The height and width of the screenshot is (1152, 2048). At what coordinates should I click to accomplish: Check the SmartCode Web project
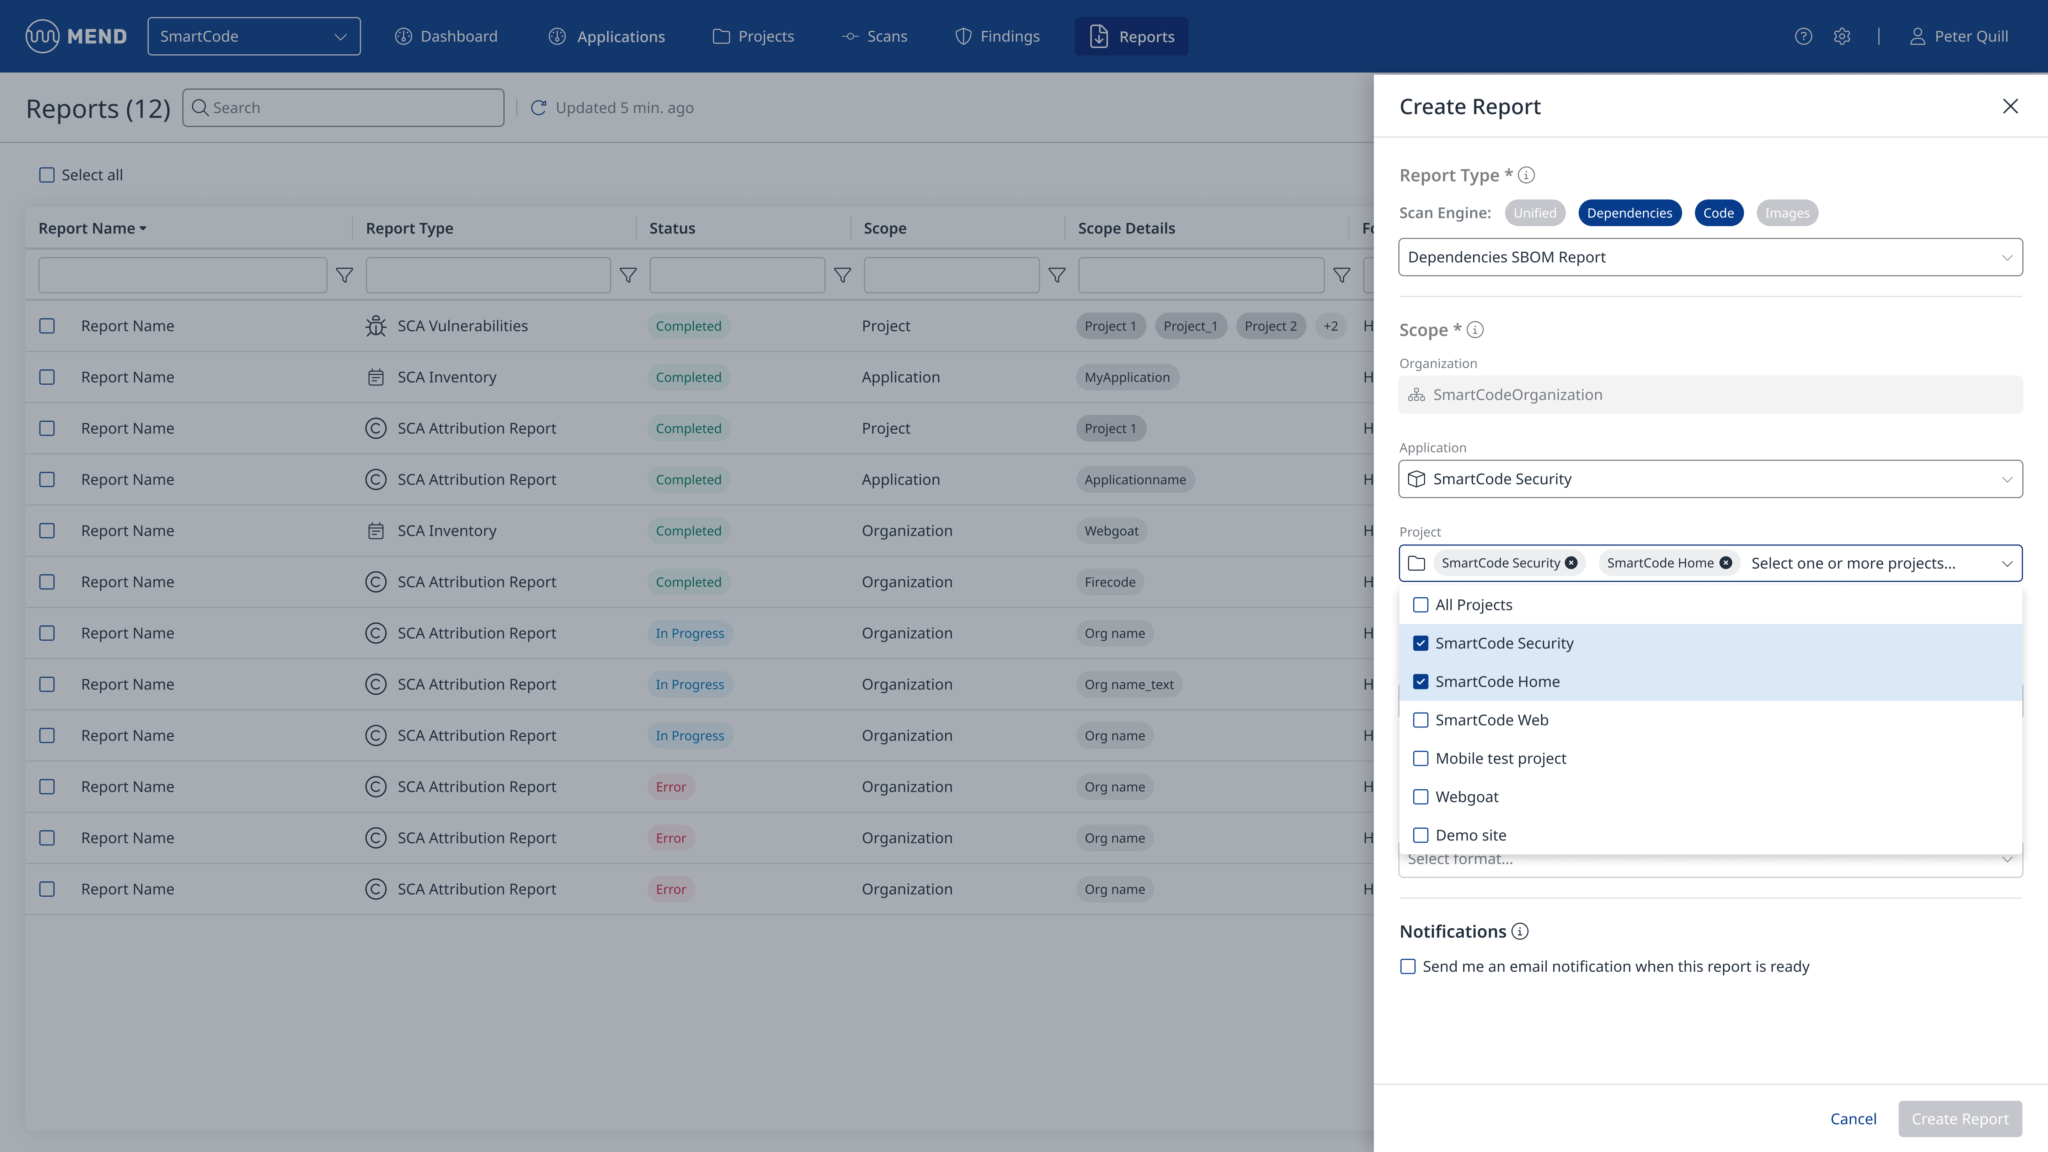pyautogui.click(x=1420, y=720)
